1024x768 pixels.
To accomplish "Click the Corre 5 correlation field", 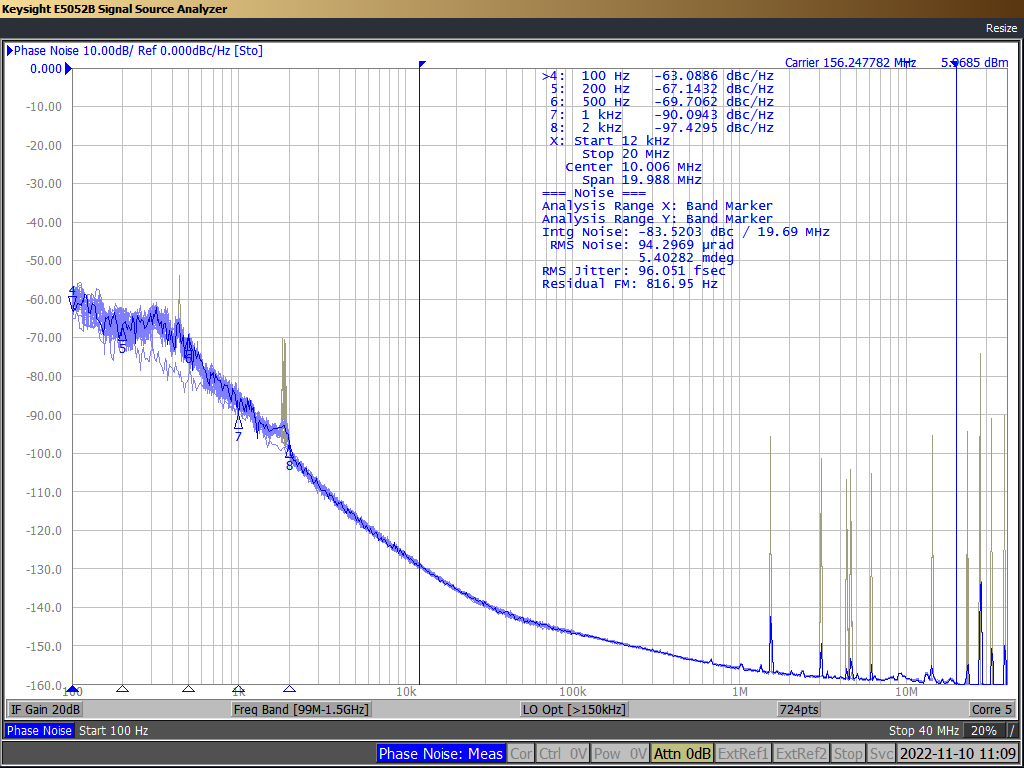I will pos(991,709).
